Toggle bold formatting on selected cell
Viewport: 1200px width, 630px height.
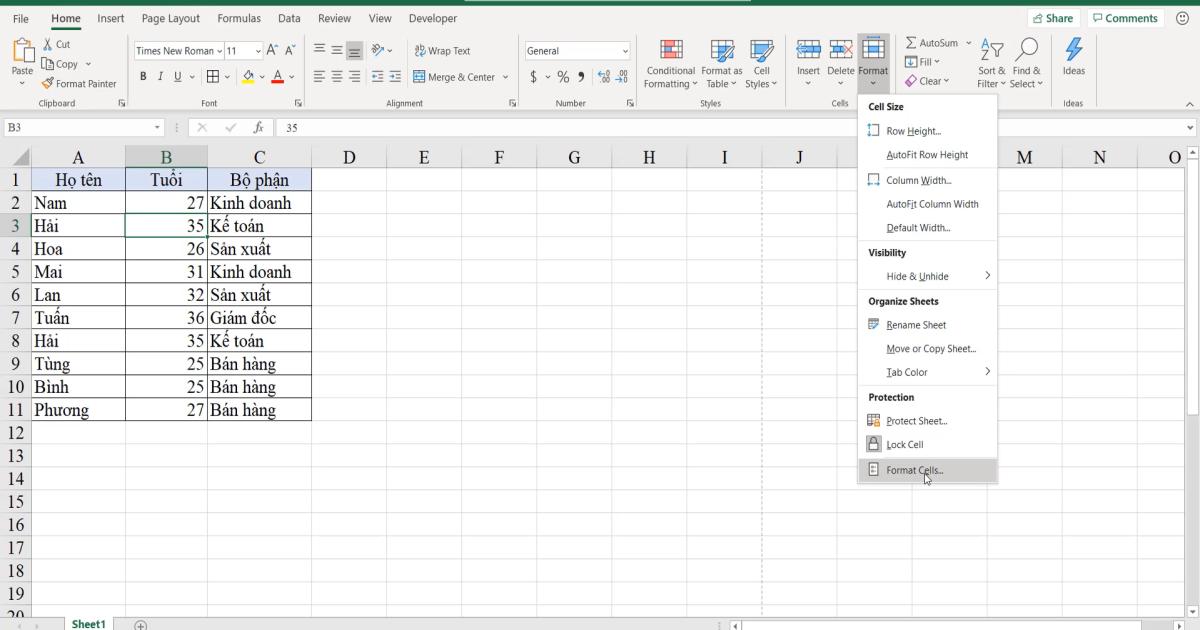pos(143,76)
